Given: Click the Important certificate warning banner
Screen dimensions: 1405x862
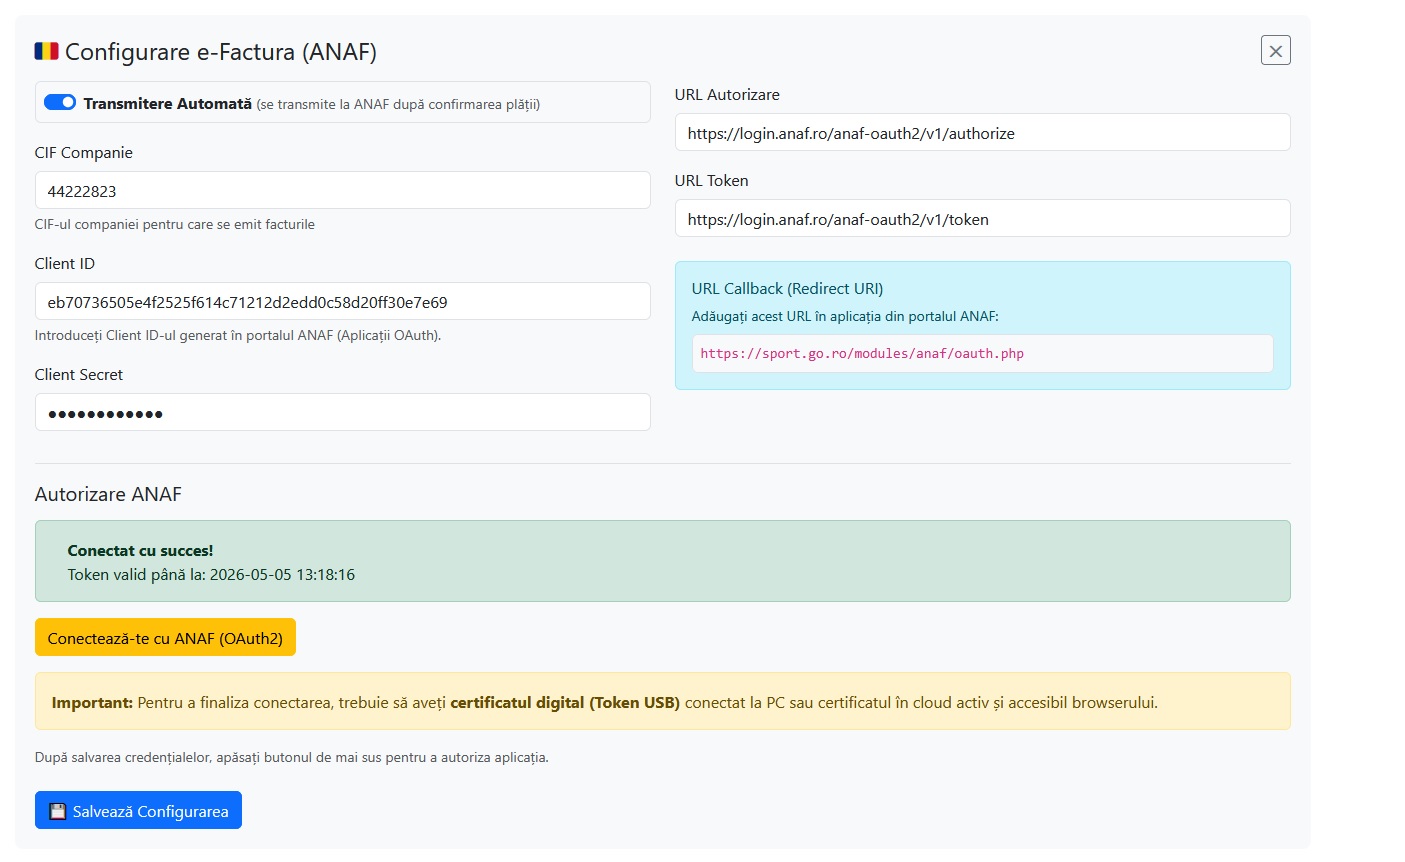Looking at the screenshot, I should (662, 701).
